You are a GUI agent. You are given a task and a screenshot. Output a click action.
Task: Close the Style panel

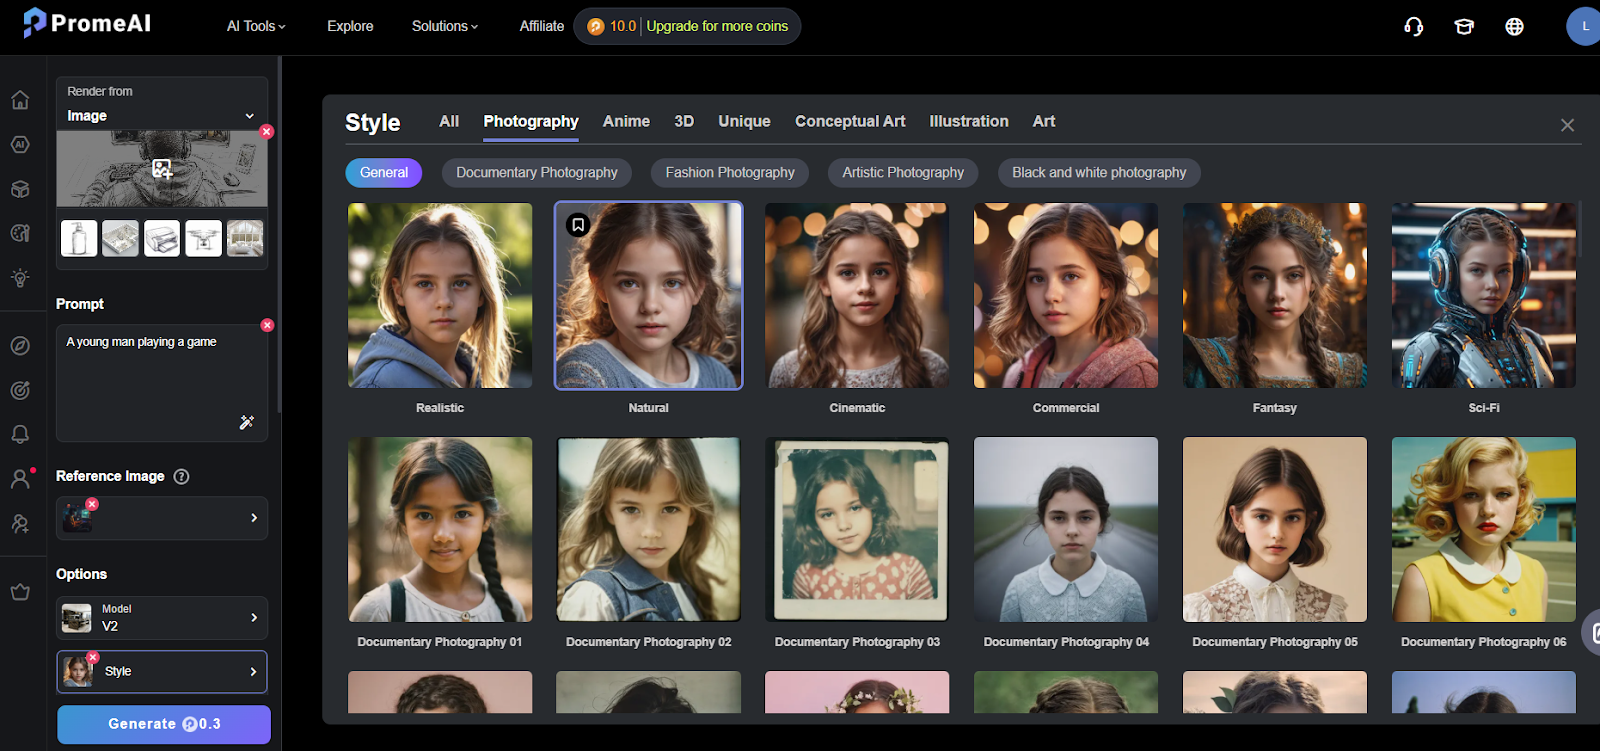click(1567, 125)
